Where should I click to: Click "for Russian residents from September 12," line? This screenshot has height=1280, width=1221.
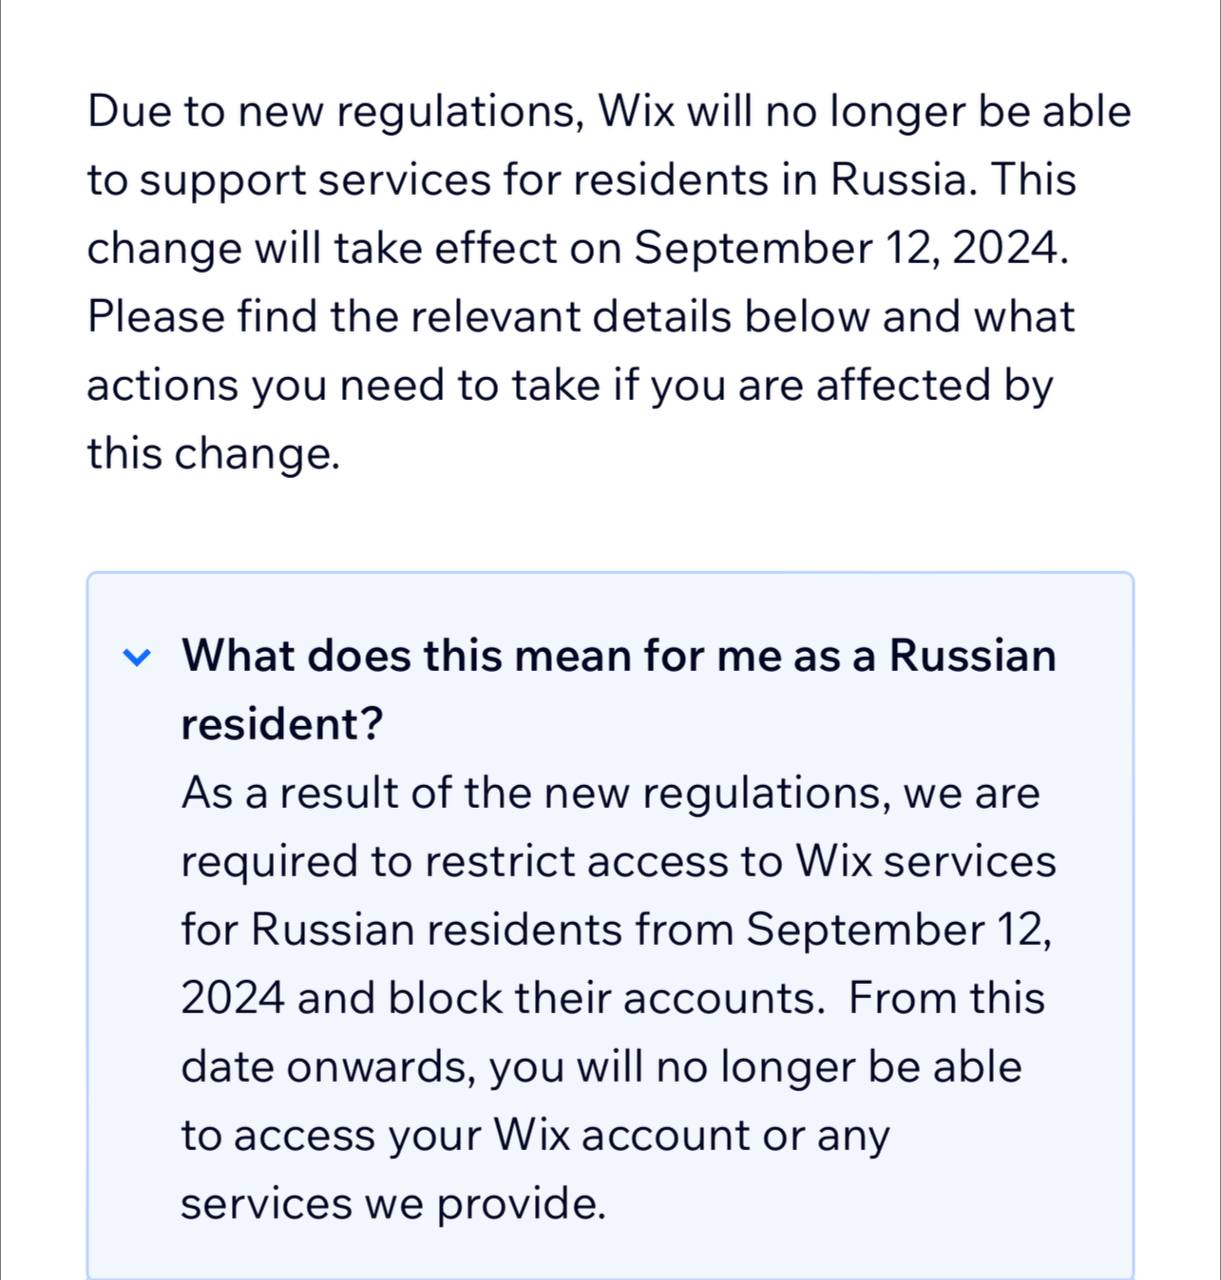(616, 929)
